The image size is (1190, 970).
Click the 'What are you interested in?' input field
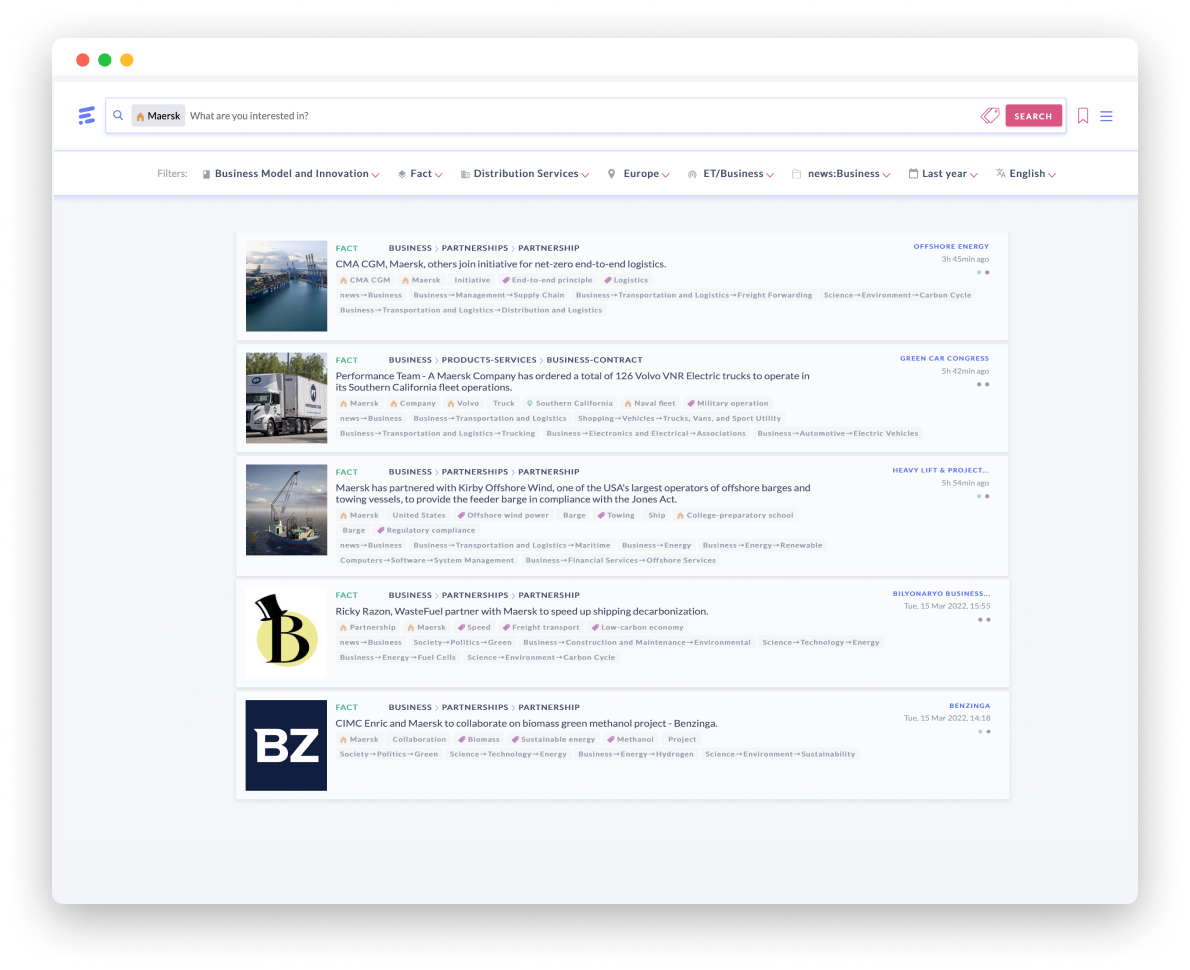tap(249, 115)
